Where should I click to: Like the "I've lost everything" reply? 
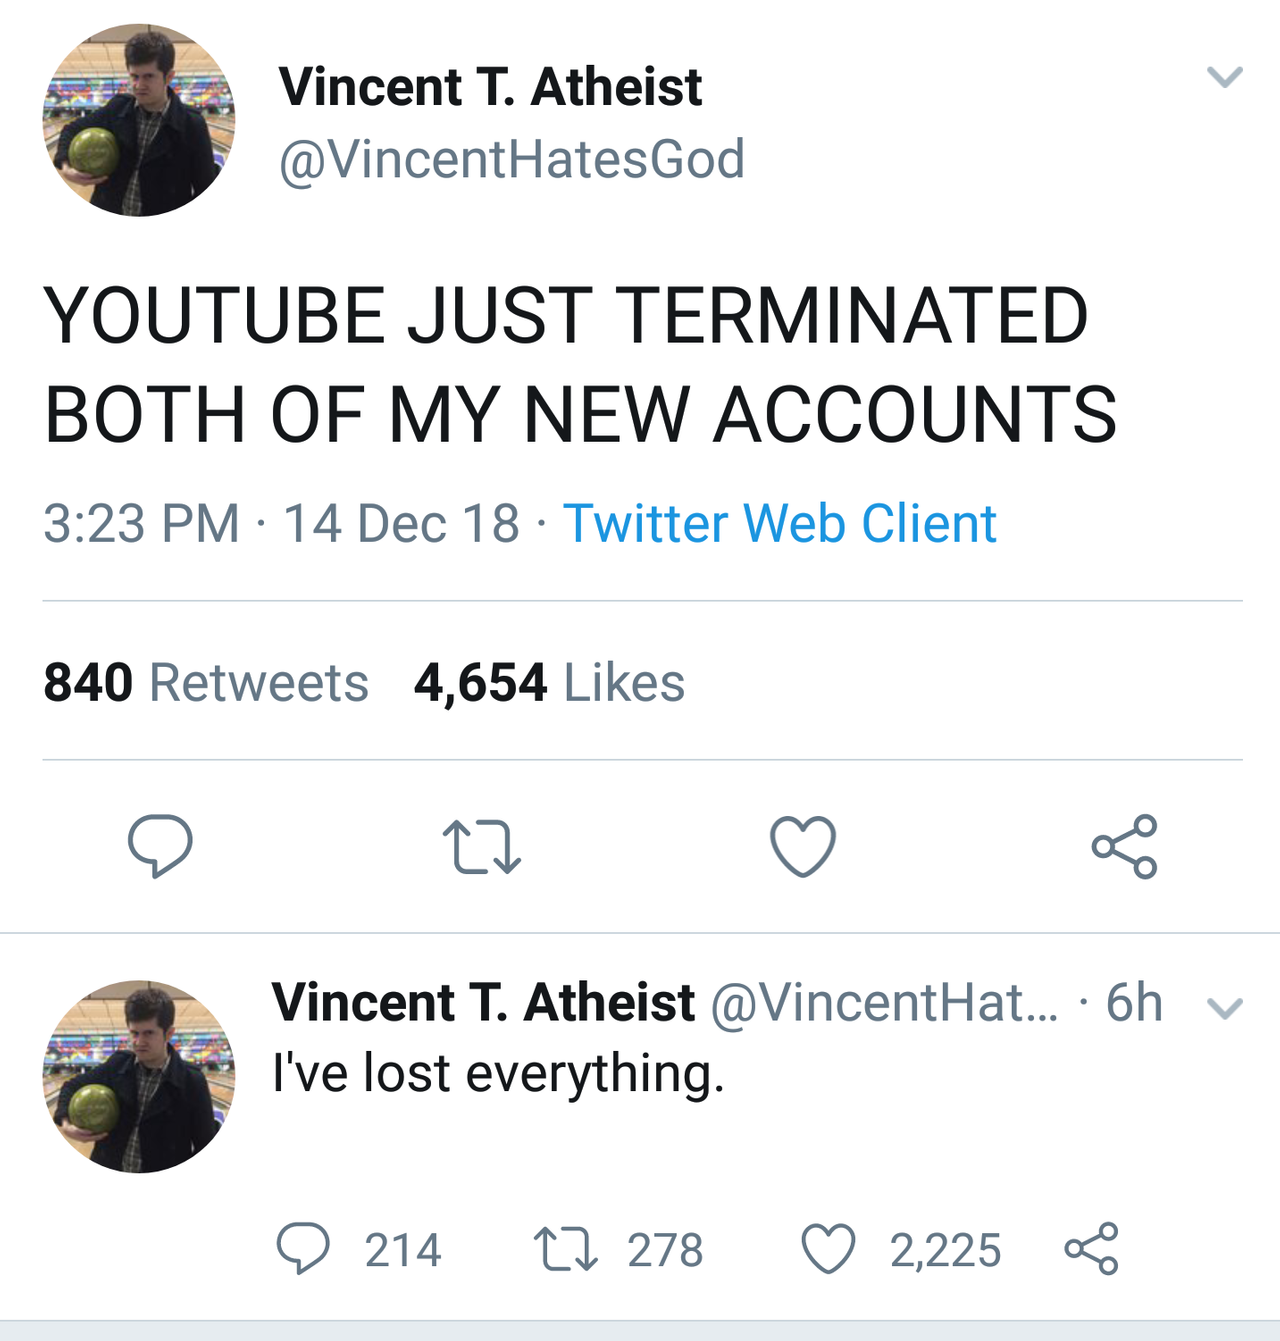tap(829, 1248)
